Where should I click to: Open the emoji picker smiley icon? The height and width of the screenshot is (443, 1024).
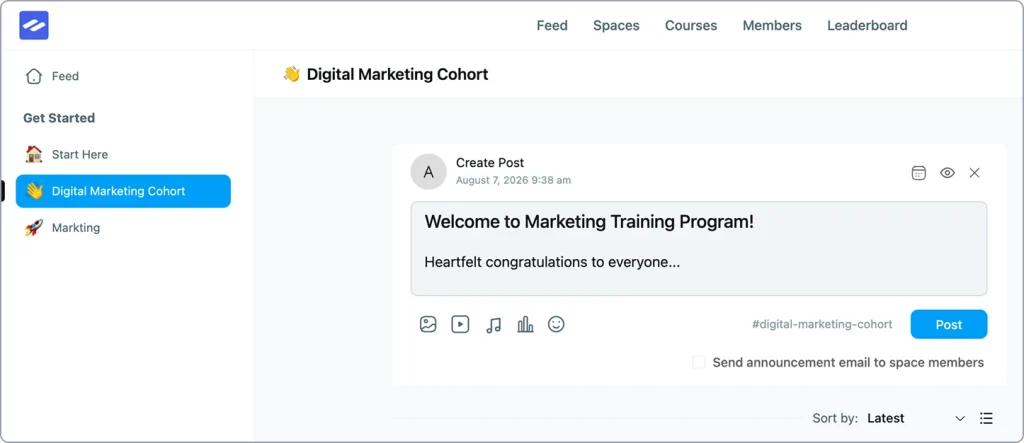click(556, 324)
